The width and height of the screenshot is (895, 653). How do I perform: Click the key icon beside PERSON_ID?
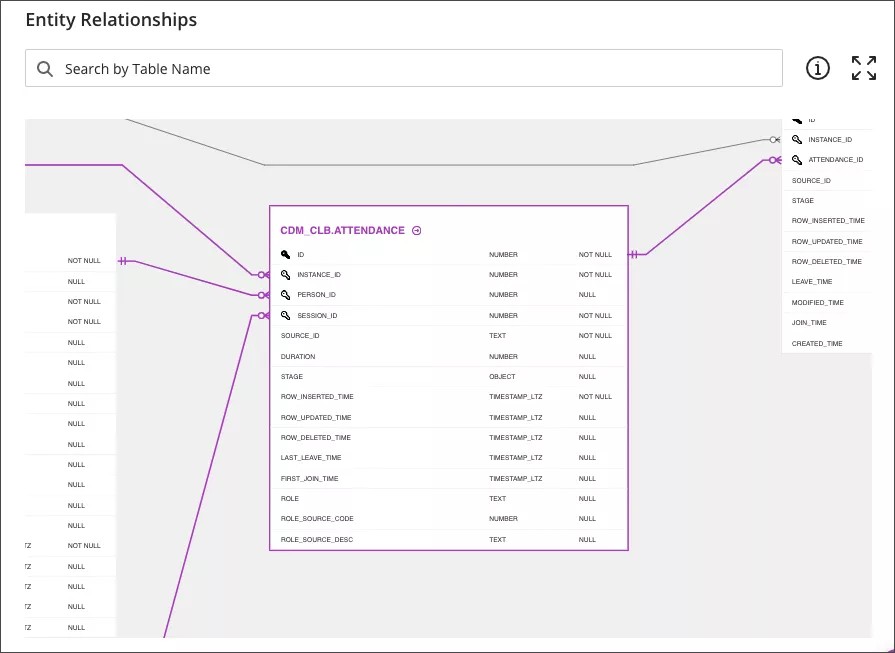pyautogui.click(x=285, y=295)
